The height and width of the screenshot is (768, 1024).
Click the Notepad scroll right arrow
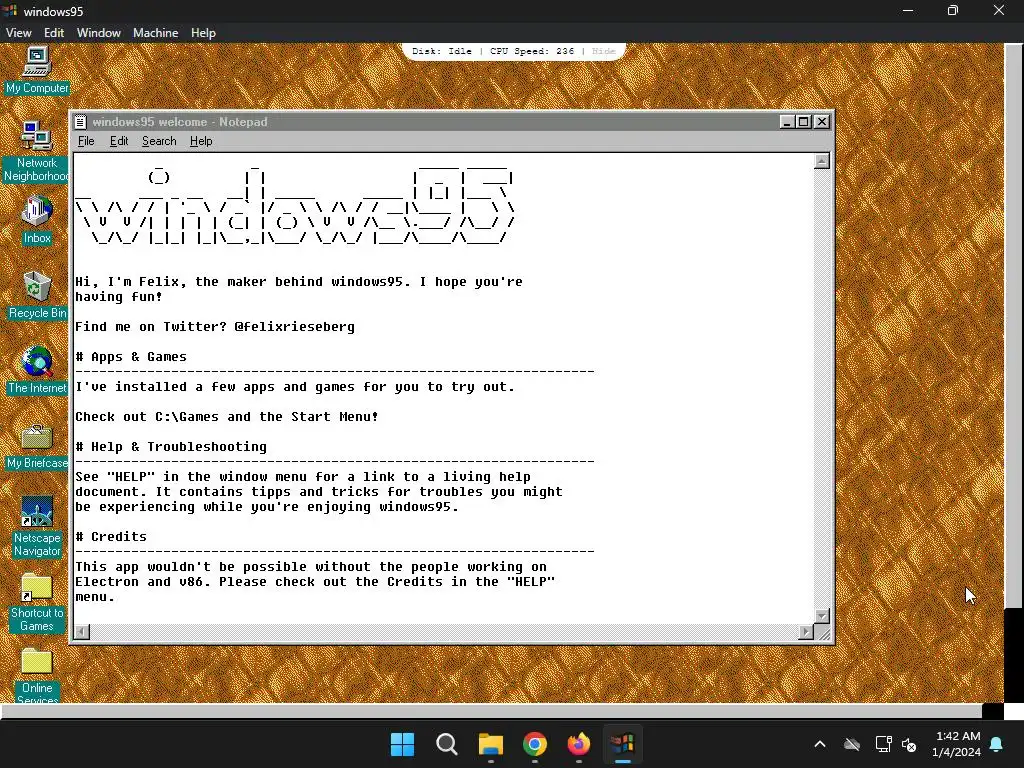click(x=806, y=632)
